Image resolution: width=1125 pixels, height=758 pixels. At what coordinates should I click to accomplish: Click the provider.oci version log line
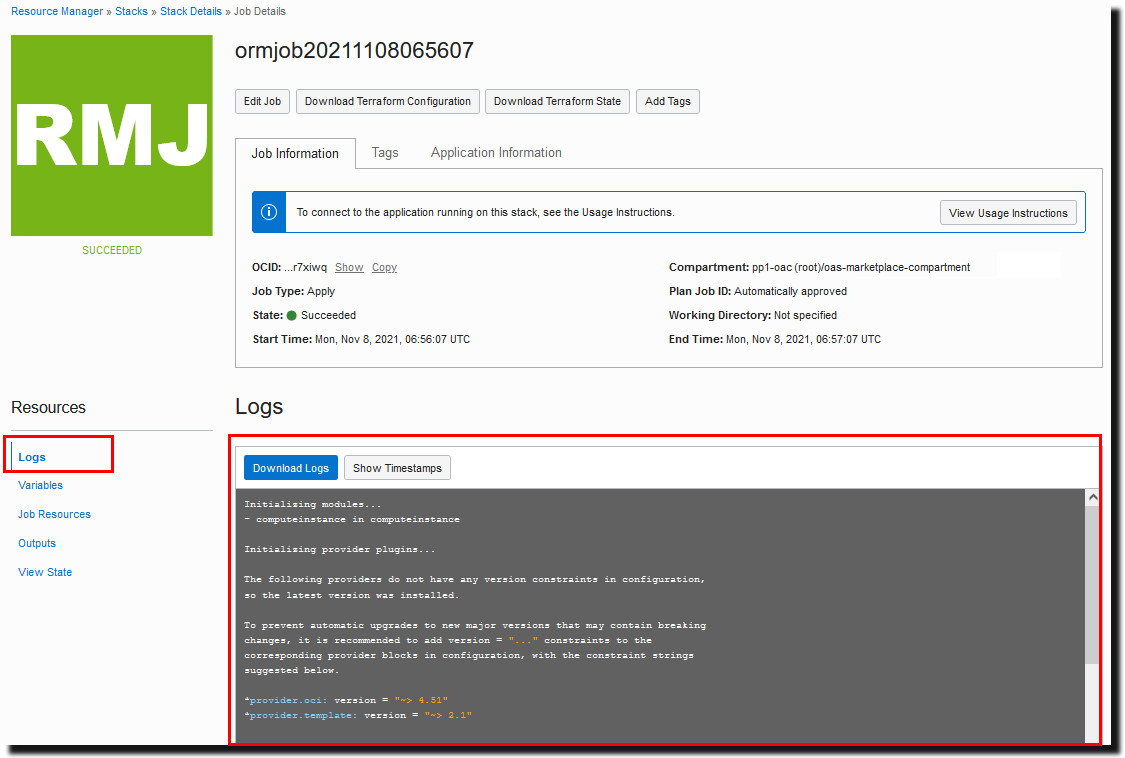347,700
